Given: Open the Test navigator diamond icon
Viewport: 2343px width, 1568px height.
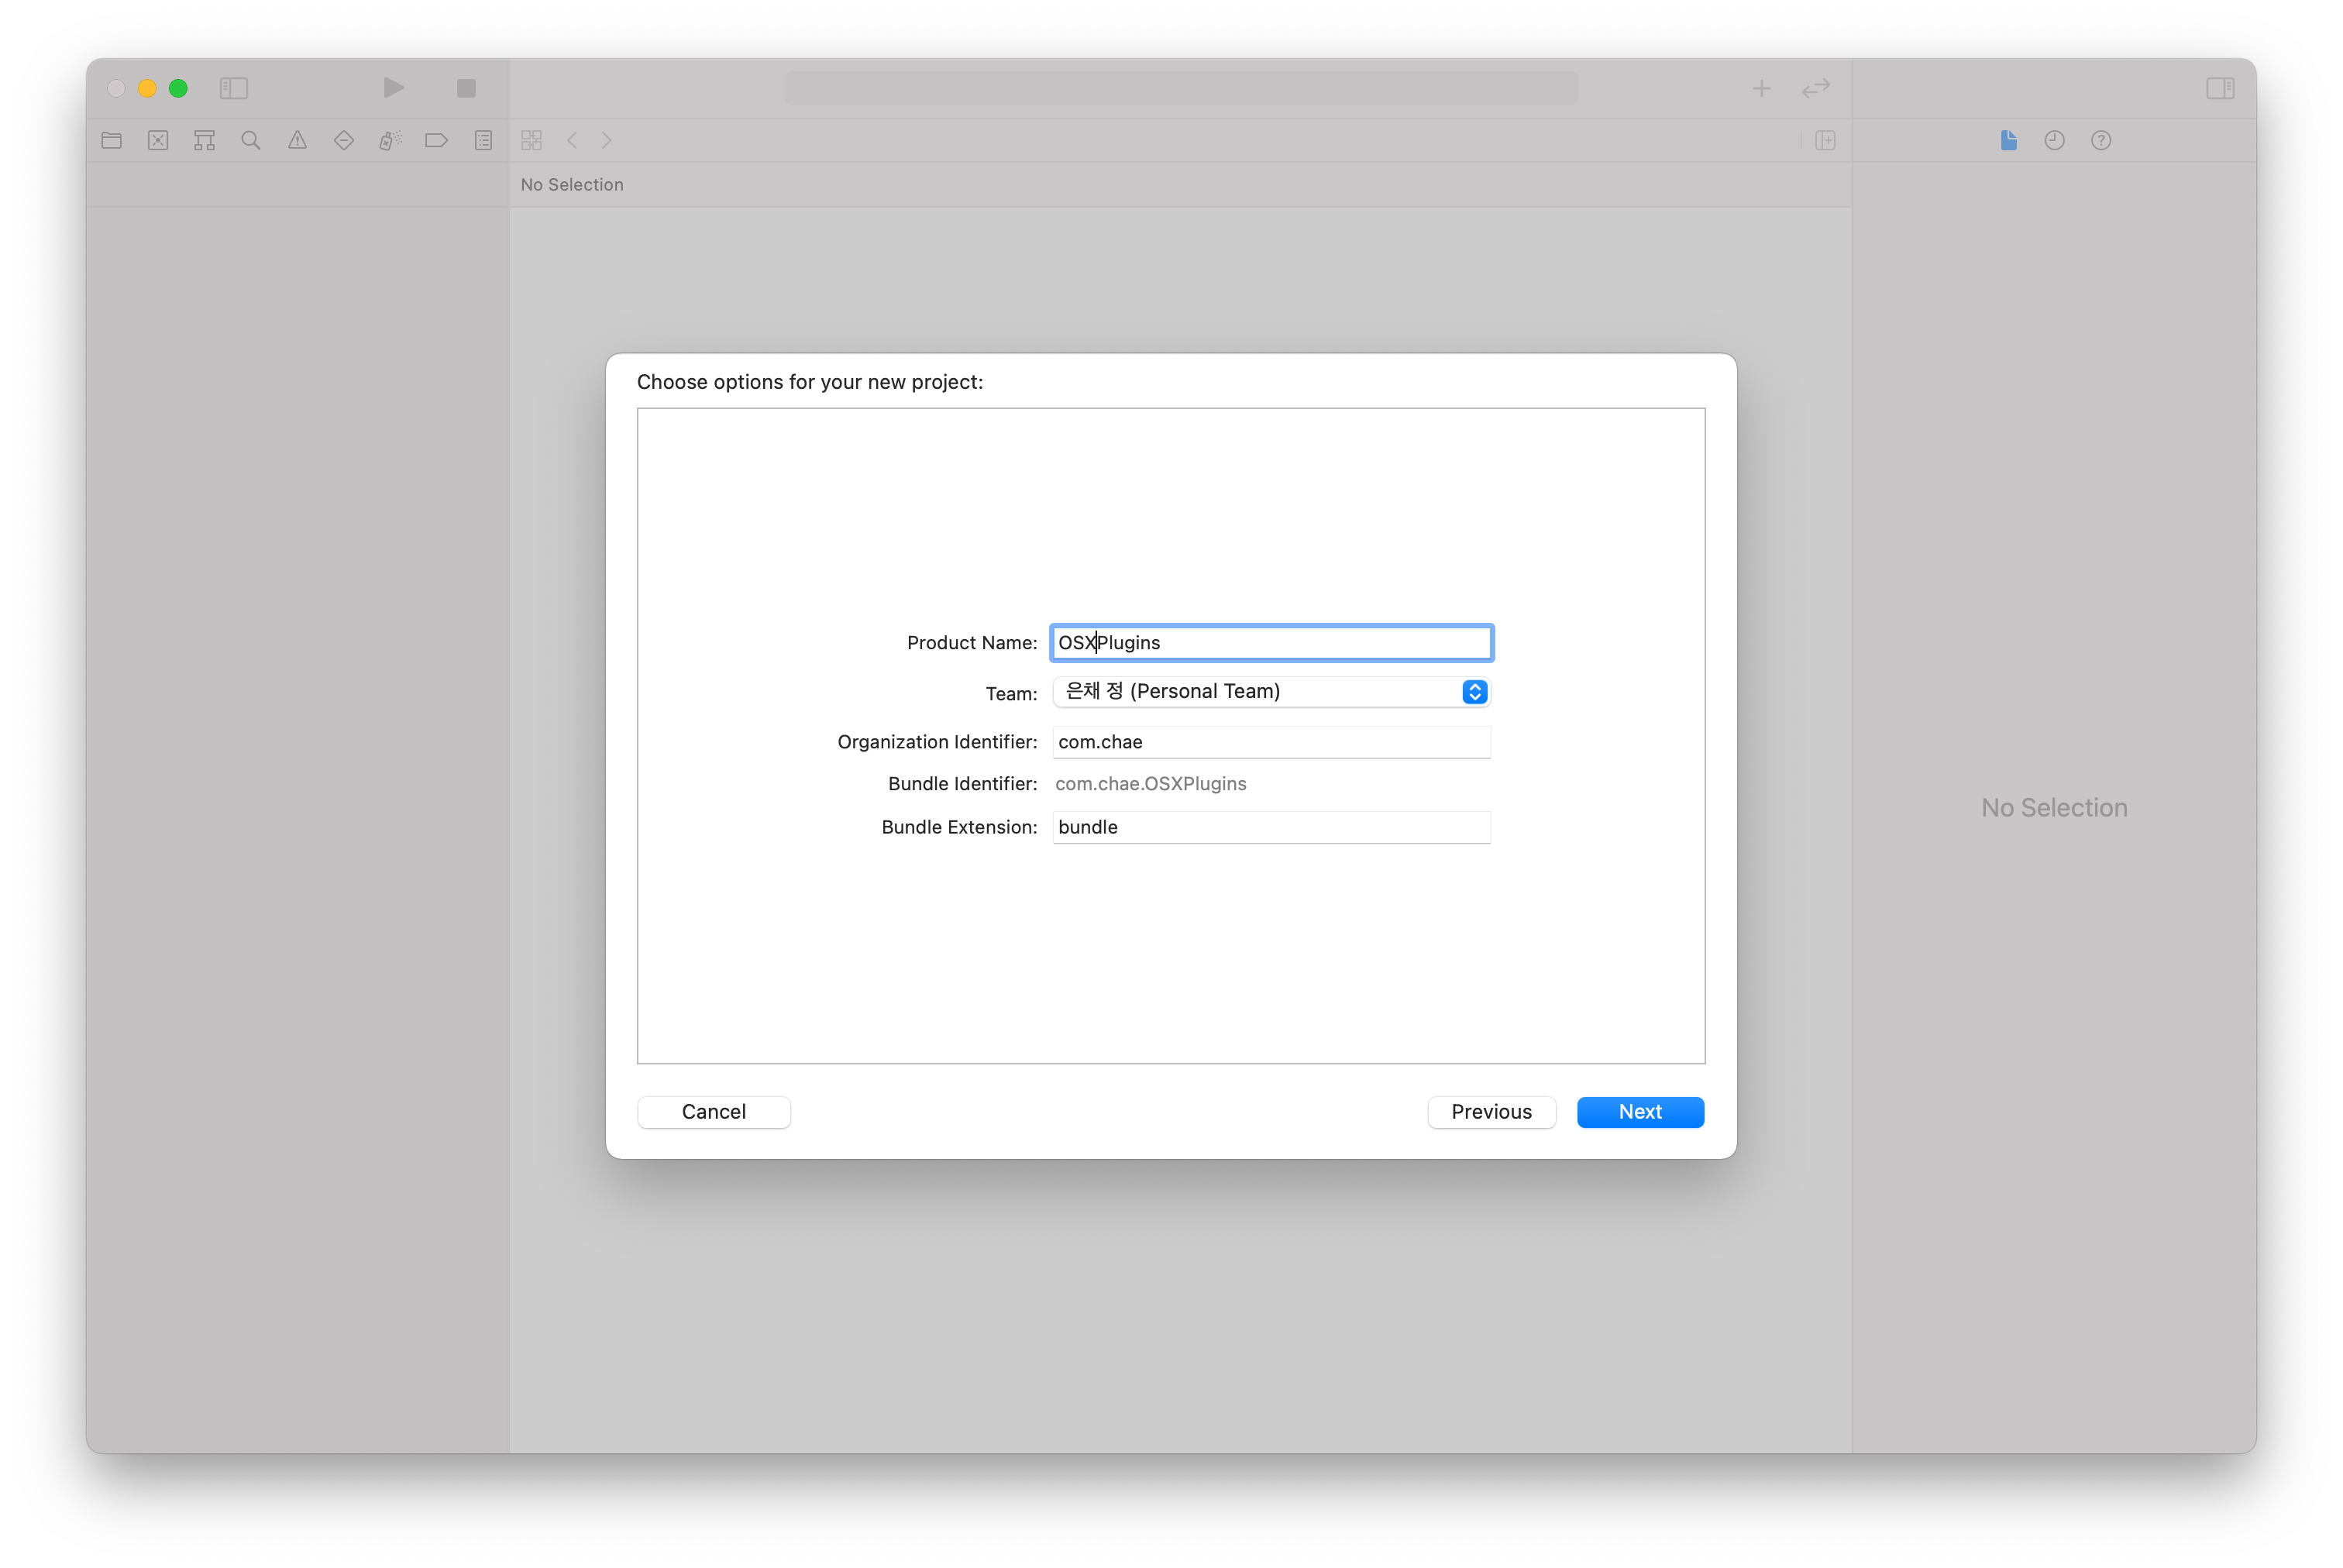Looking at the screenshot, I should pyautogui.click(x=344, y=141).
